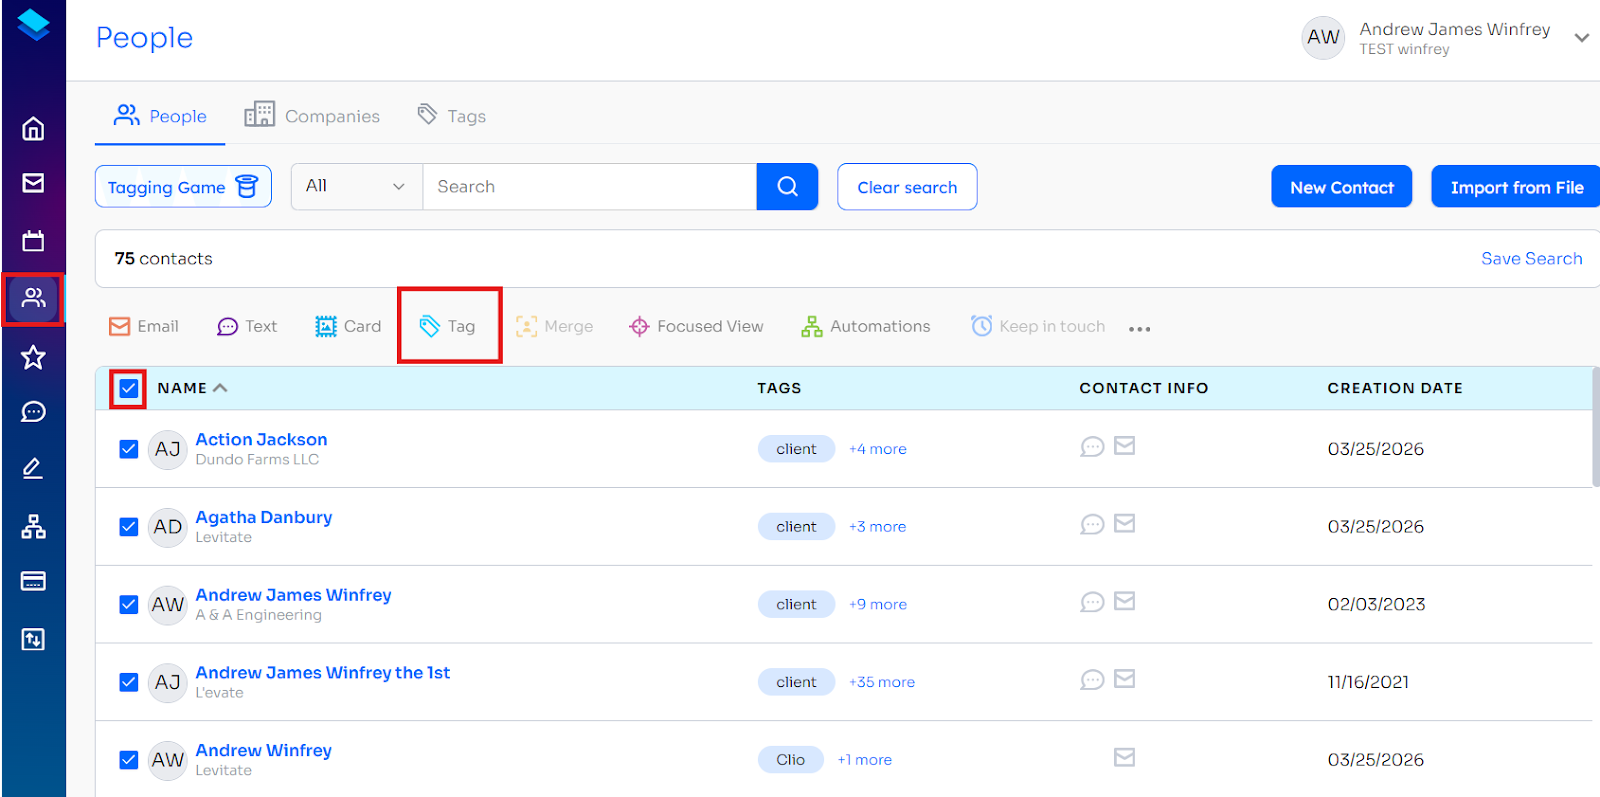Click the Search input field
The width and height of the screenshot is (1600, 797).
pos(590,187)
